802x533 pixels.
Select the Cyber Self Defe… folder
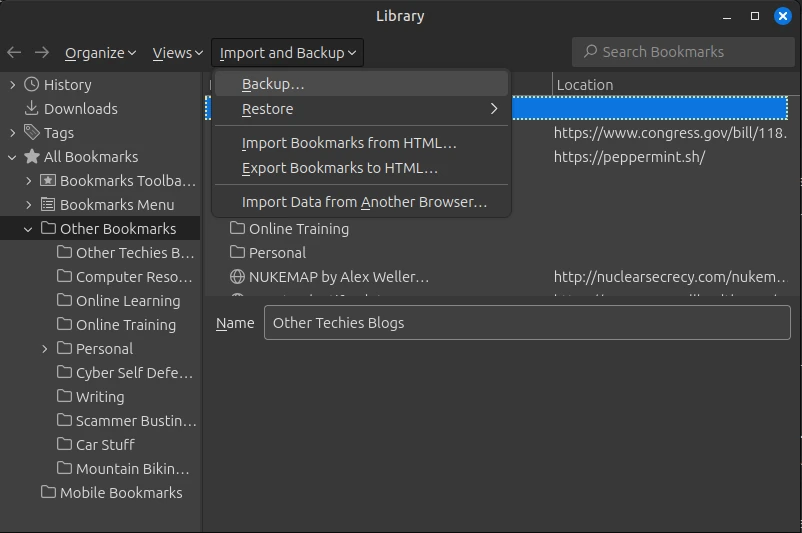135,373
